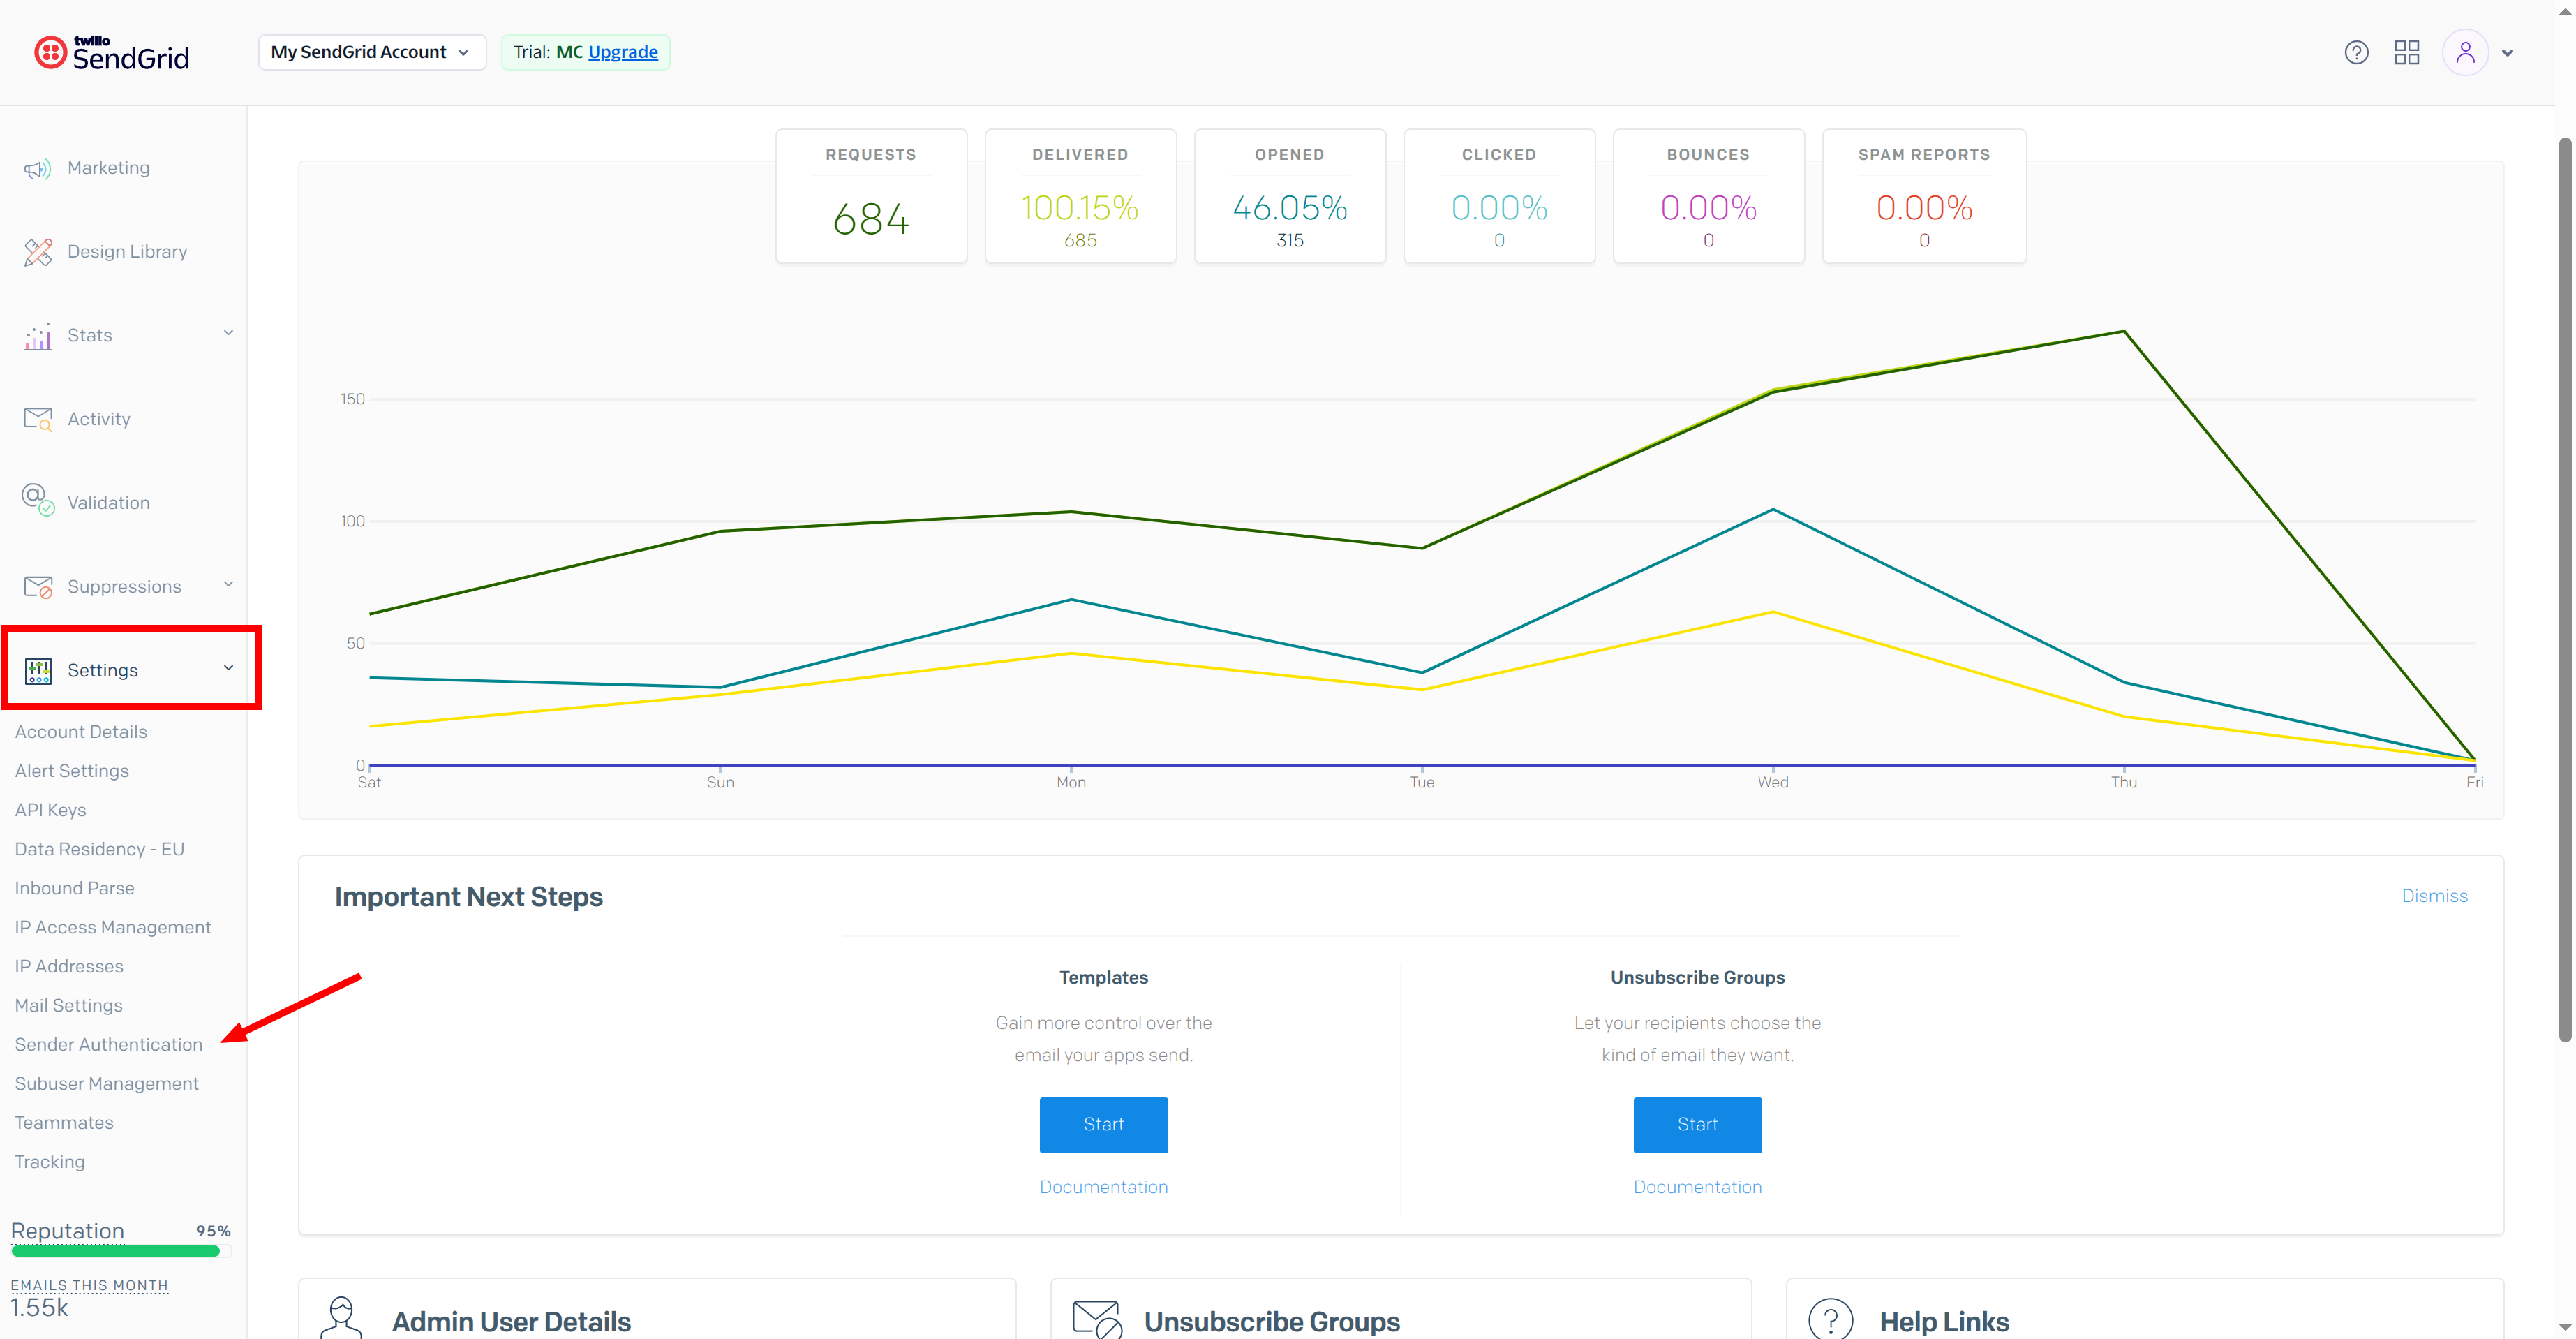Expand the Stats menu chevron
The width and height of the screenshot is (2576, 1339).
pos(228,333)
